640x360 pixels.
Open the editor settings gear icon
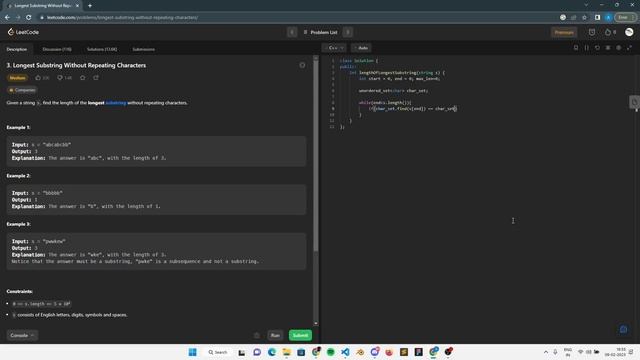coord(618,48)
